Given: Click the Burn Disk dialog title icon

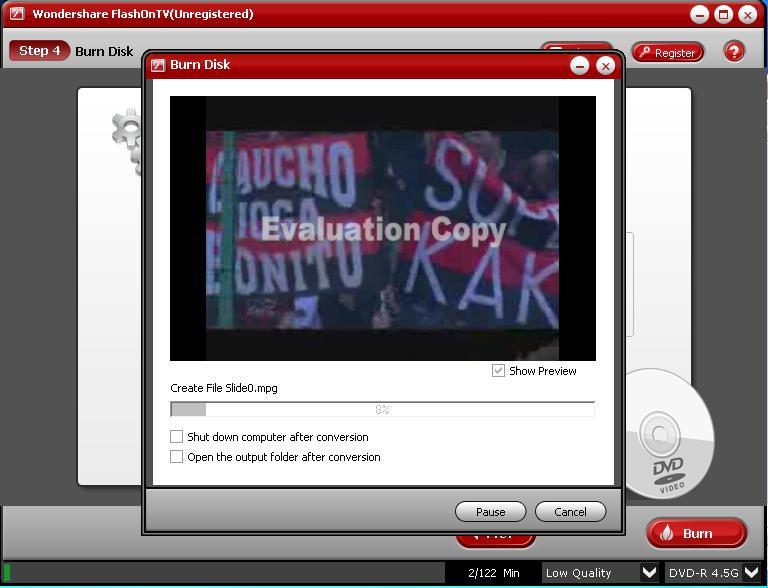Looking at the screenshot, I should (158, 65).
